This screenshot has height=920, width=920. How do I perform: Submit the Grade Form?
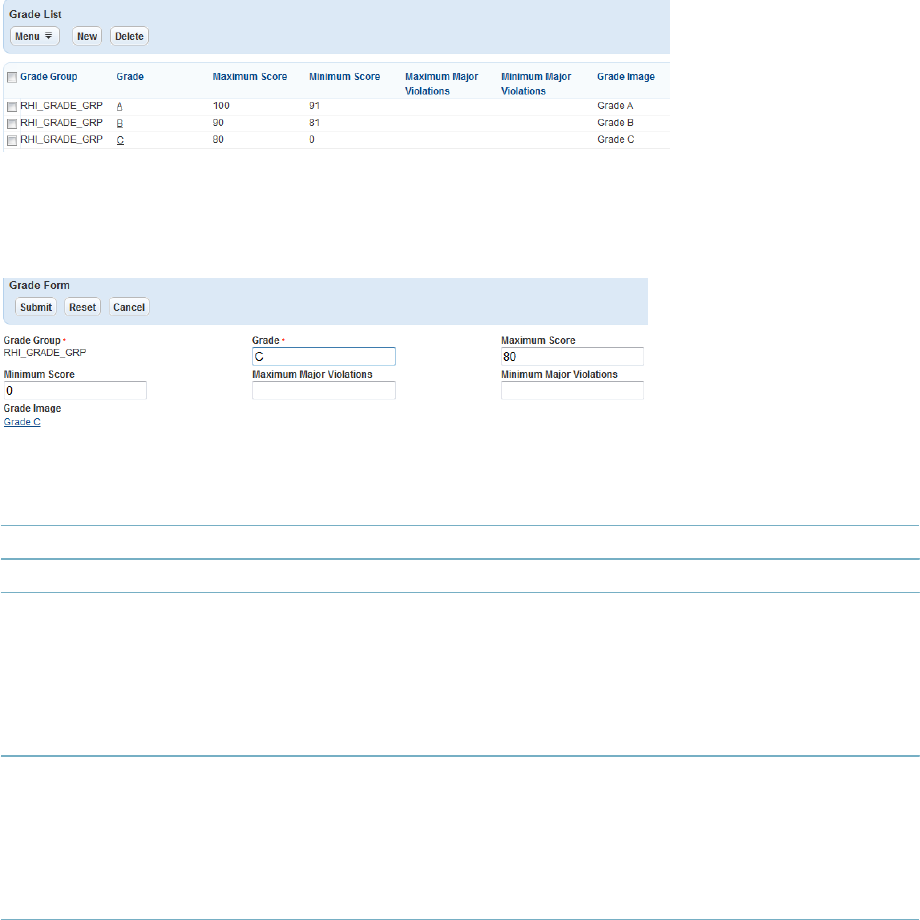(x=36, y=307)
